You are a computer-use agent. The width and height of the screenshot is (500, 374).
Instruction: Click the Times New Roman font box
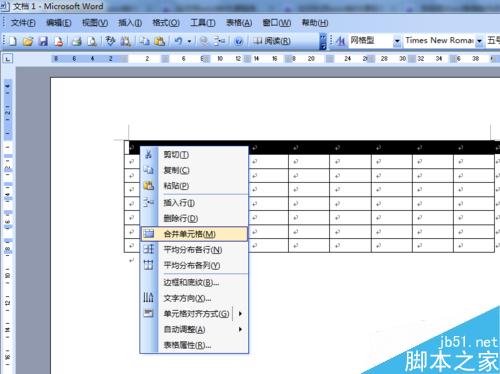tap(439, 41)
